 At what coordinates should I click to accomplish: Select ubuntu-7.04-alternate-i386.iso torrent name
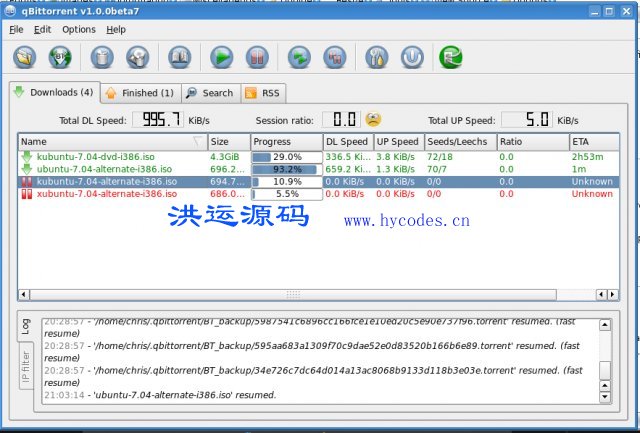pos(104,169)
